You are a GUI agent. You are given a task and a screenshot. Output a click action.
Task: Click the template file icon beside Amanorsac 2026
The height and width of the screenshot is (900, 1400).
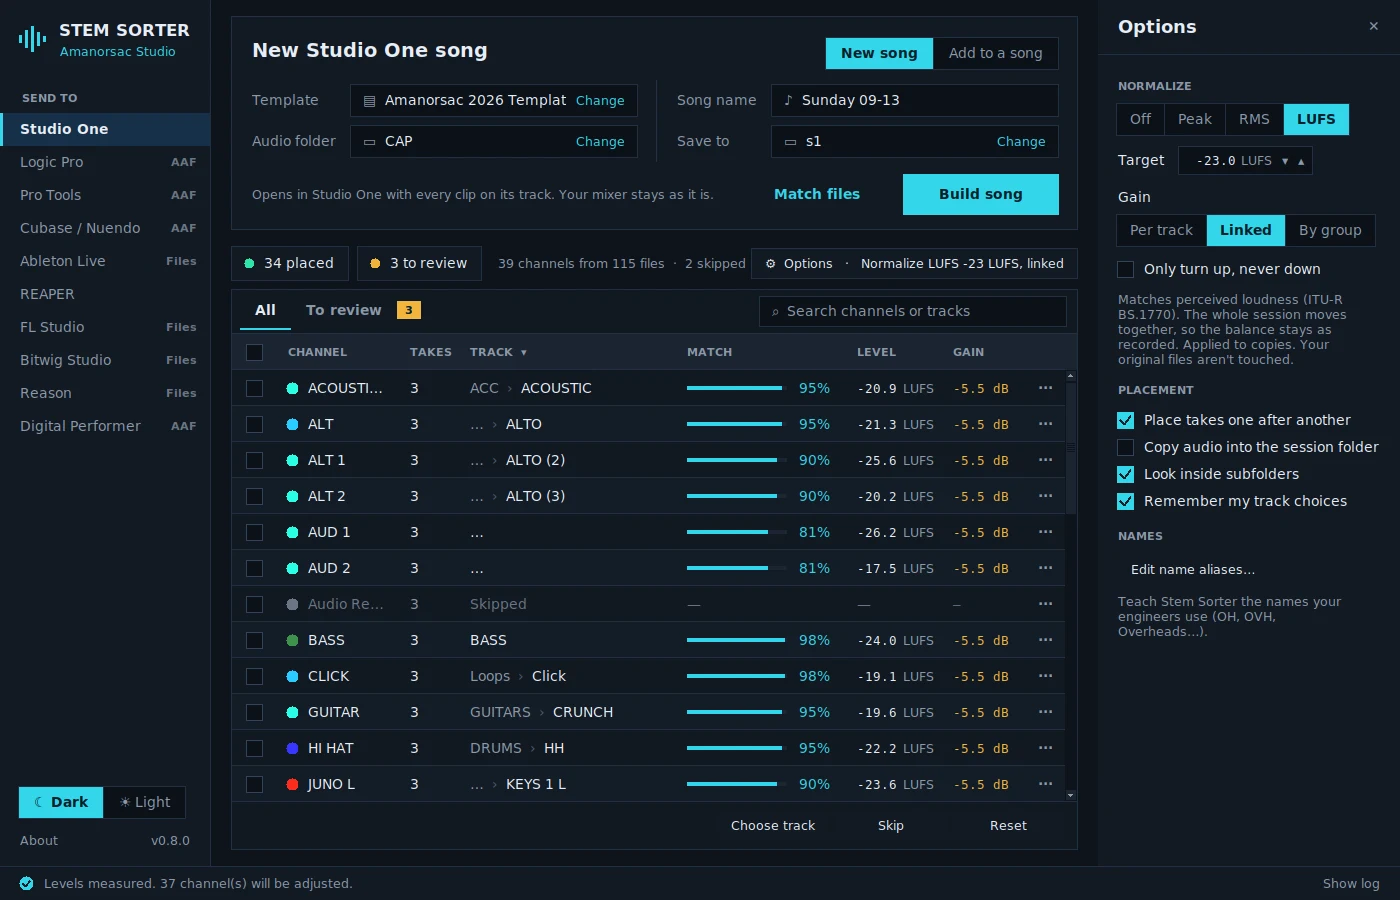369,101
